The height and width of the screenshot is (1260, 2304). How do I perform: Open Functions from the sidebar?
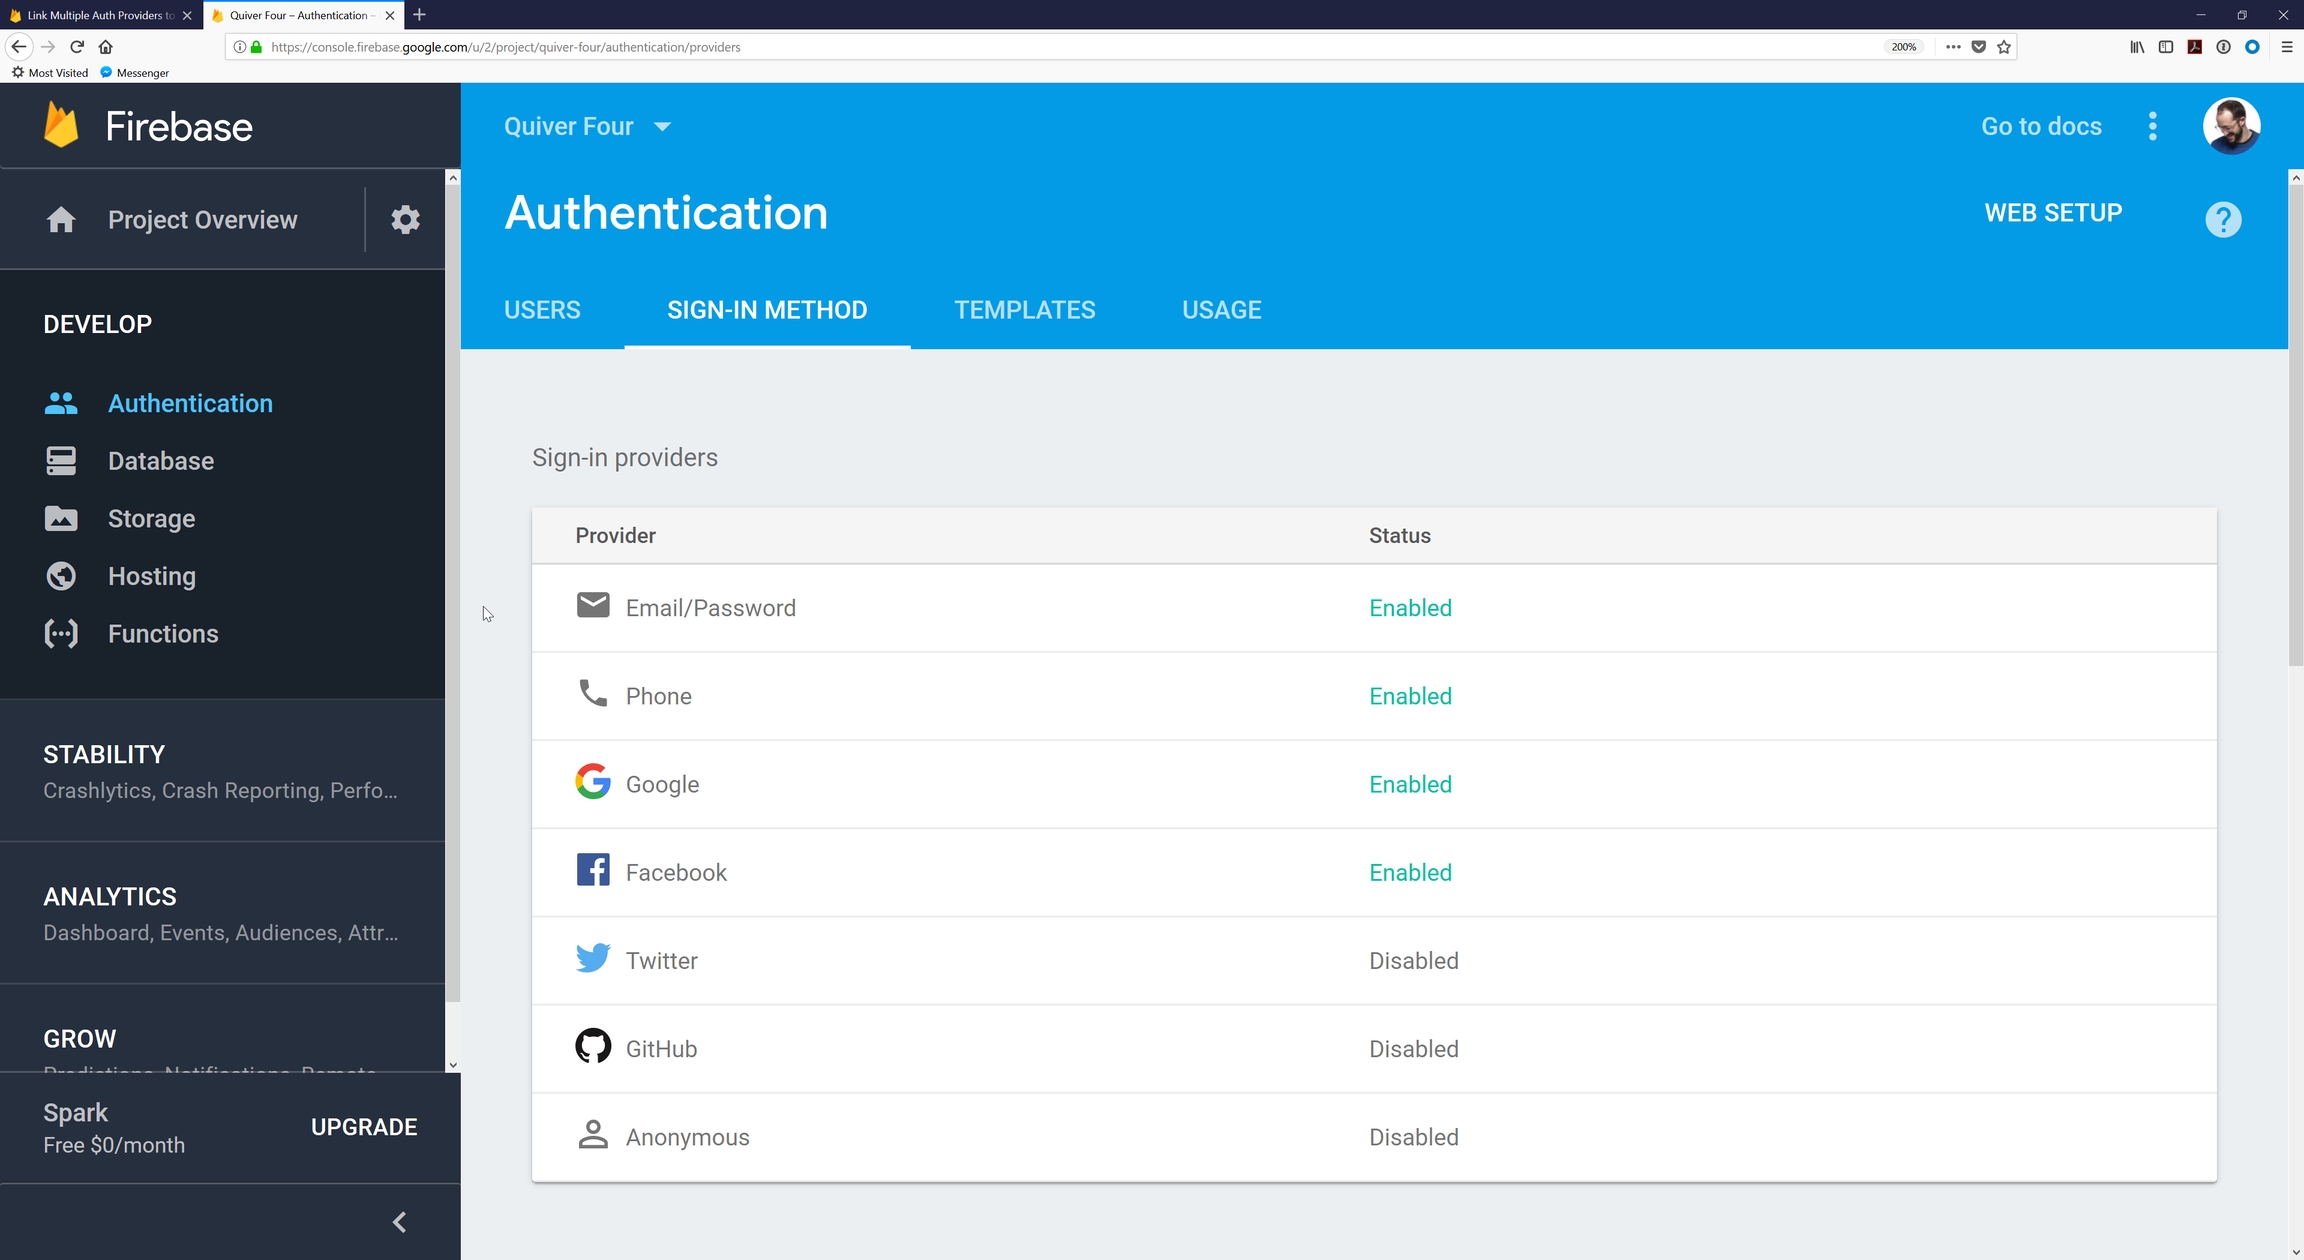point(162,634)
